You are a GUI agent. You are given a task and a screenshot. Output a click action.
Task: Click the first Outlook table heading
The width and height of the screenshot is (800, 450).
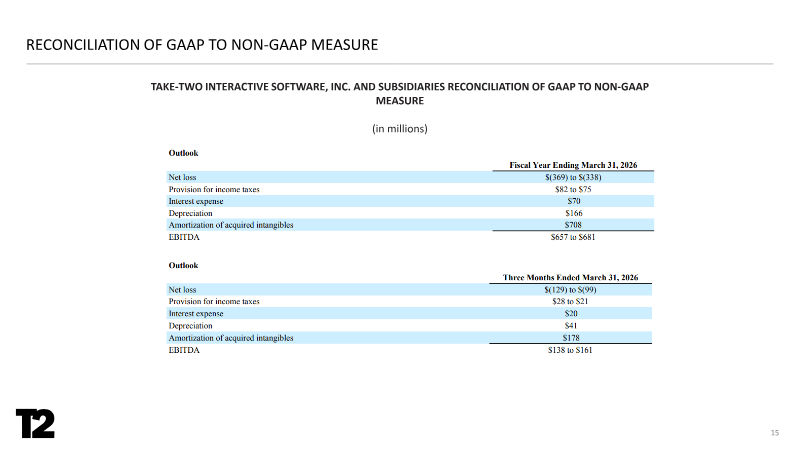182,153
